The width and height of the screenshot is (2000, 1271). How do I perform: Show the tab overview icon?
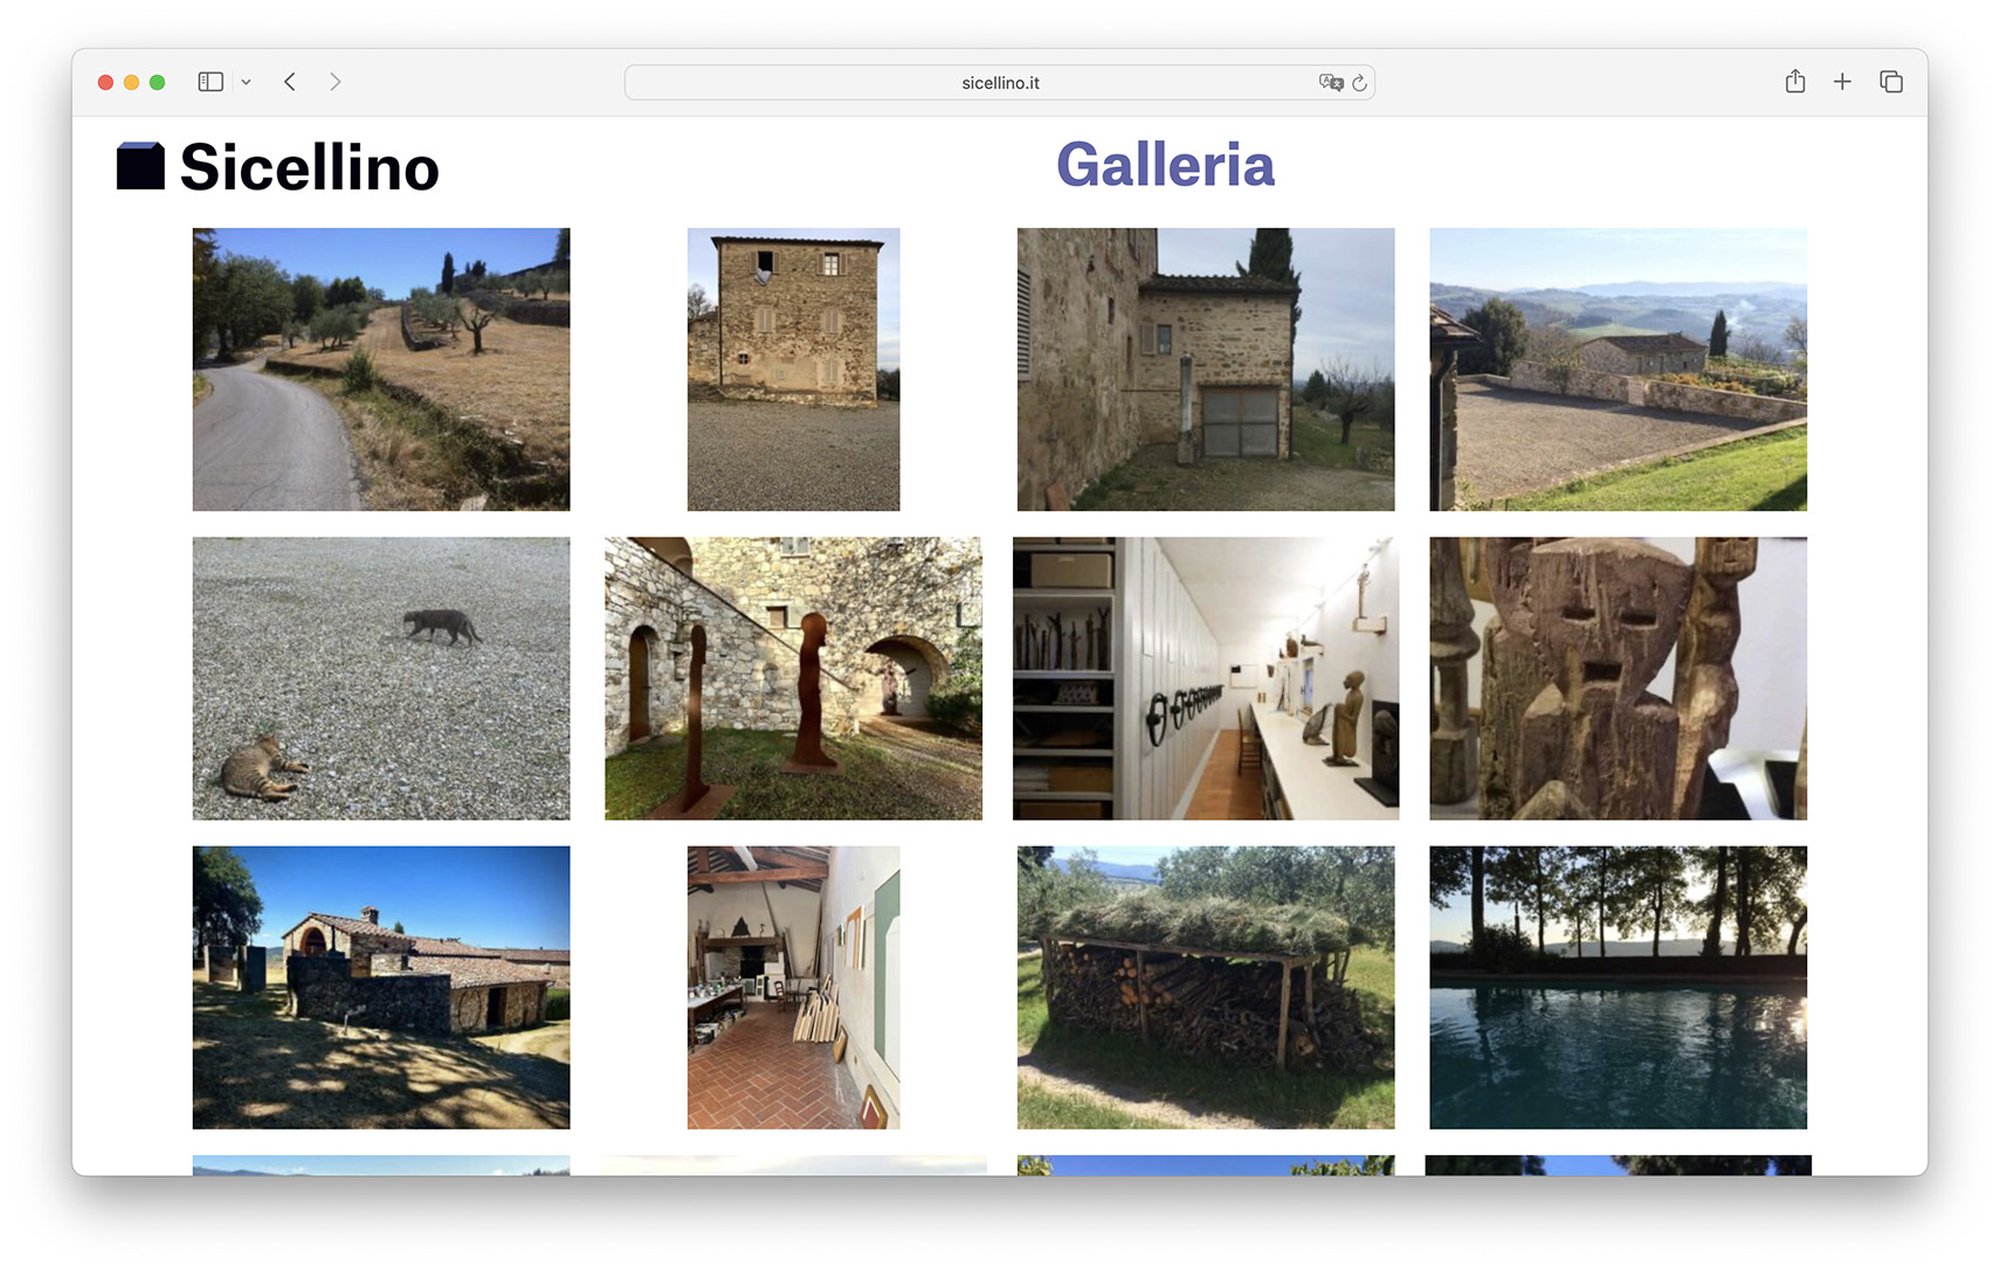1890,82
